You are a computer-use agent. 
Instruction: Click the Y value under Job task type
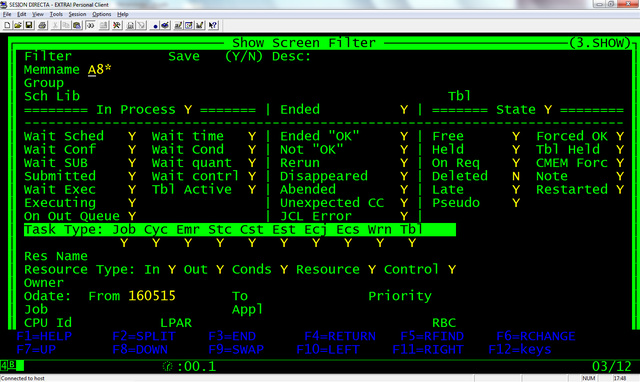124,243
